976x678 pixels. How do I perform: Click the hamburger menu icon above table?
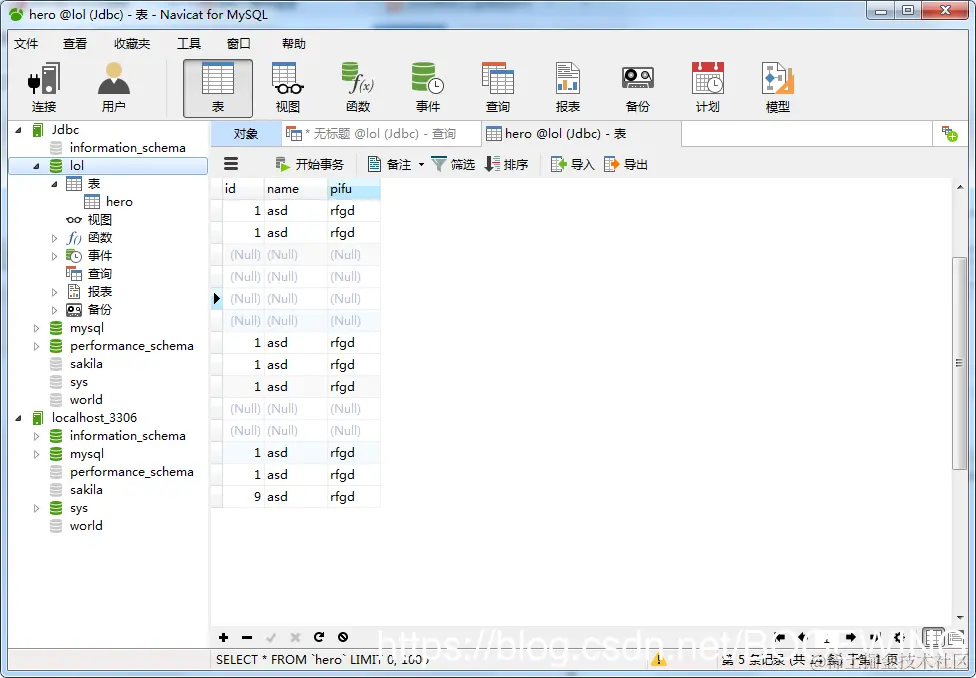(231, 164)
